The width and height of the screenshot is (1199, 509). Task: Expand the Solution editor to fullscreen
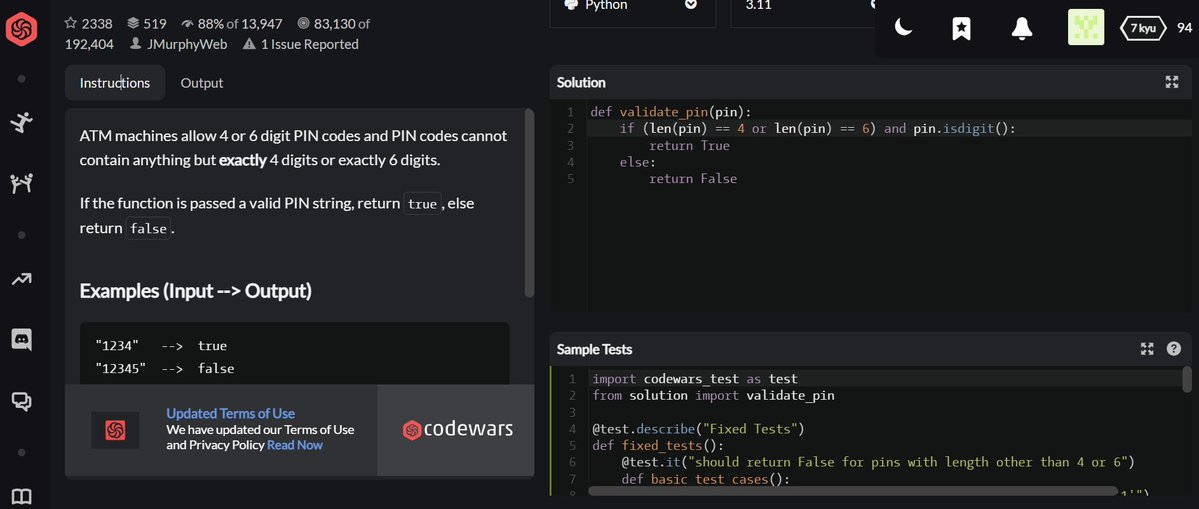click(1171, 83)
